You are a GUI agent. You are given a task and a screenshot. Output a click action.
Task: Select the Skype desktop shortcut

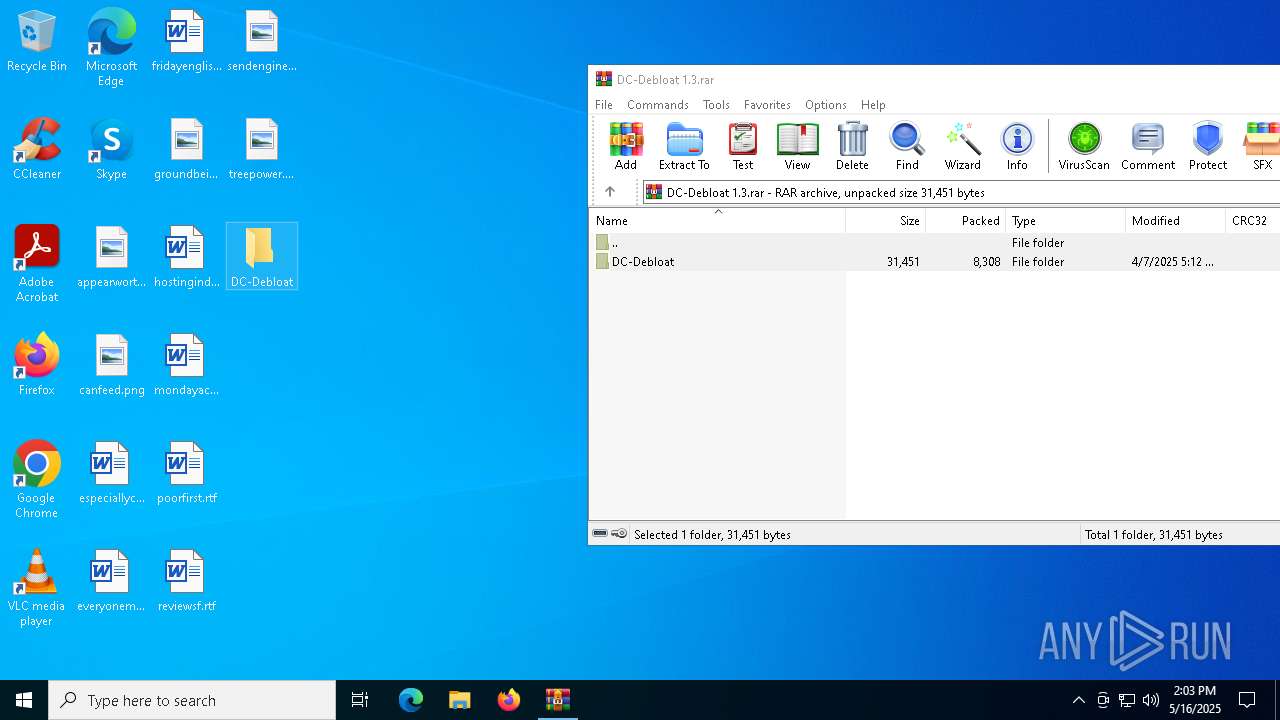(x=111, y=150)
